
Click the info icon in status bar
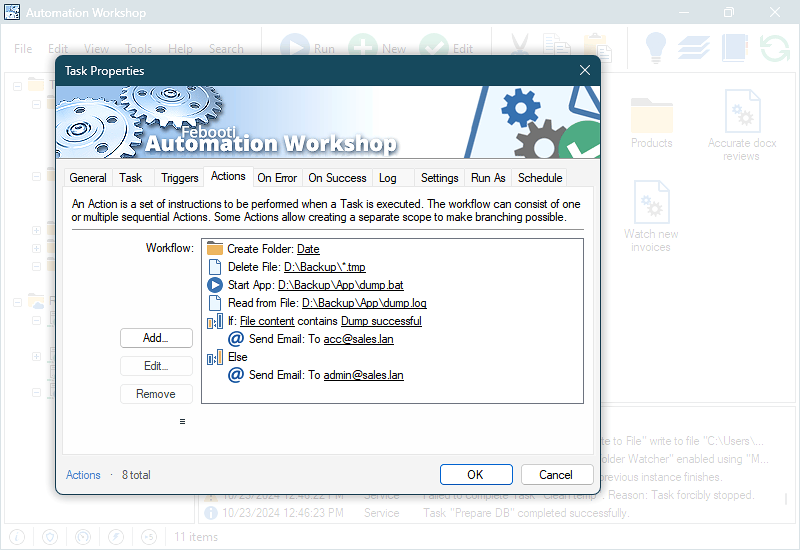point(17,537)
